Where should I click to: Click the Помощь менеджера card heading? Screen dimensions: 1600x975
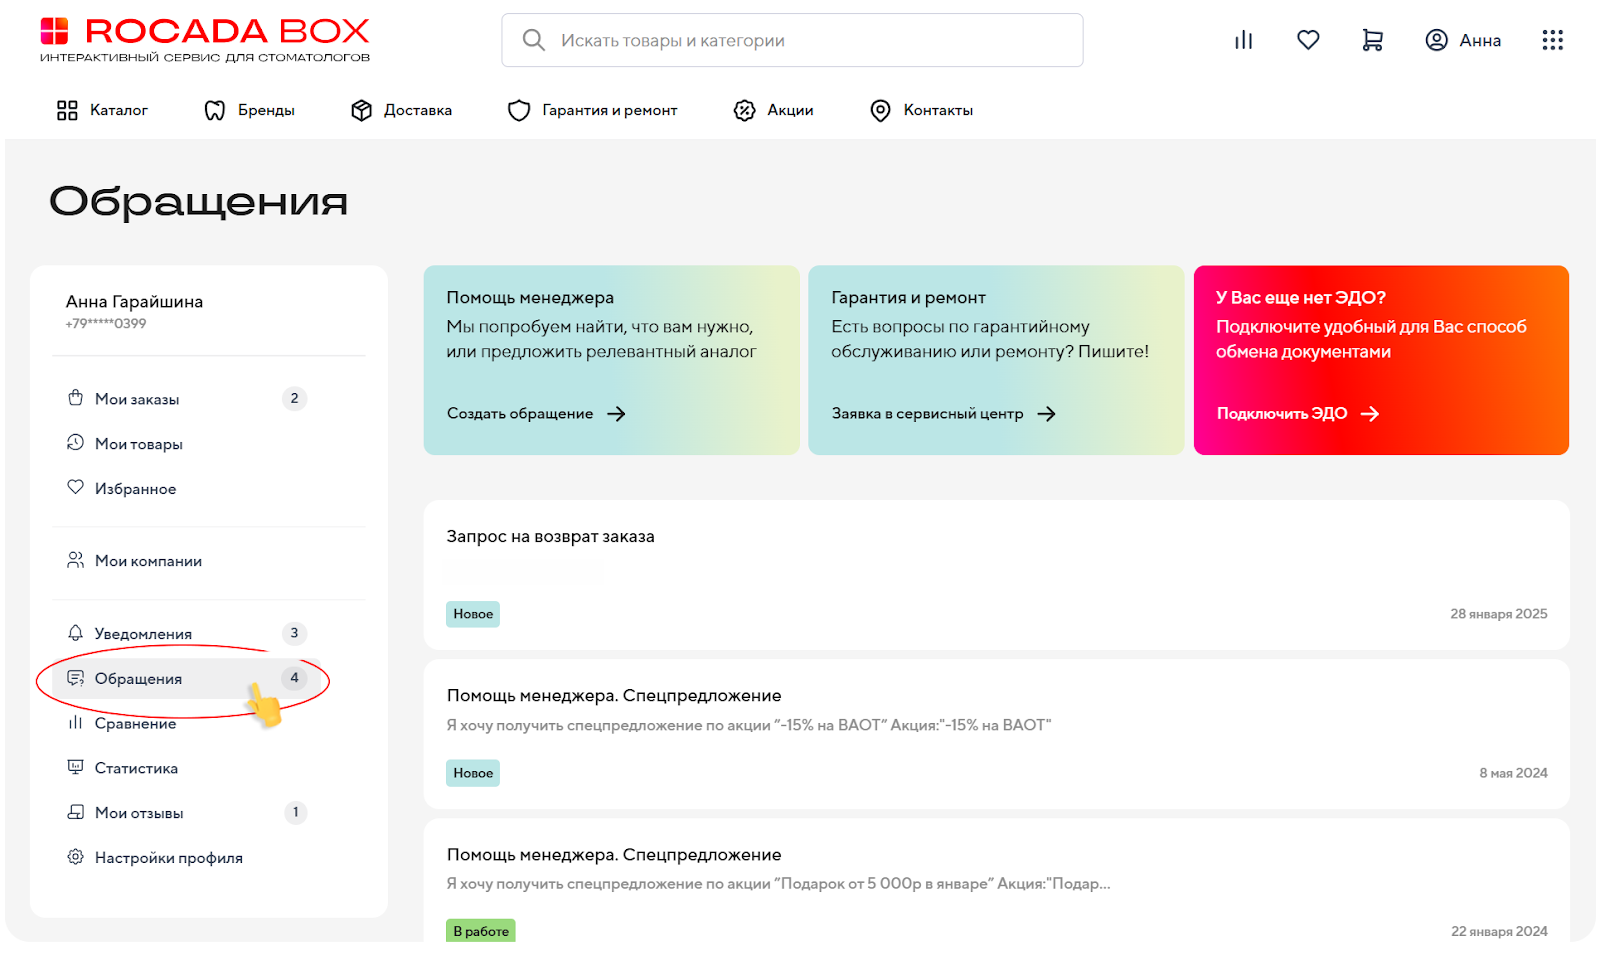click(x=530, y=298)
